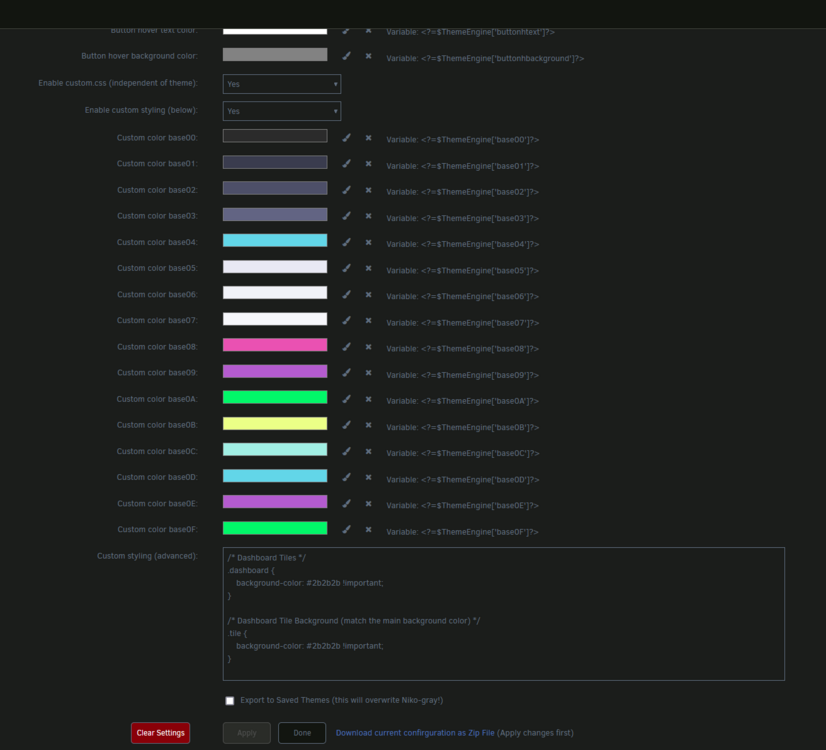
Task: Clear Custom color base07 with X icon
Action: click(x=368, y=320)
